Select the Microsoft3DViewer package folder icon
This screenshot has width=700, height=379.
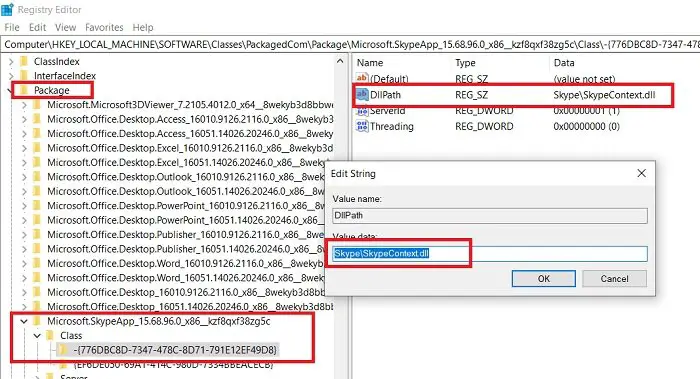point(38,104)
